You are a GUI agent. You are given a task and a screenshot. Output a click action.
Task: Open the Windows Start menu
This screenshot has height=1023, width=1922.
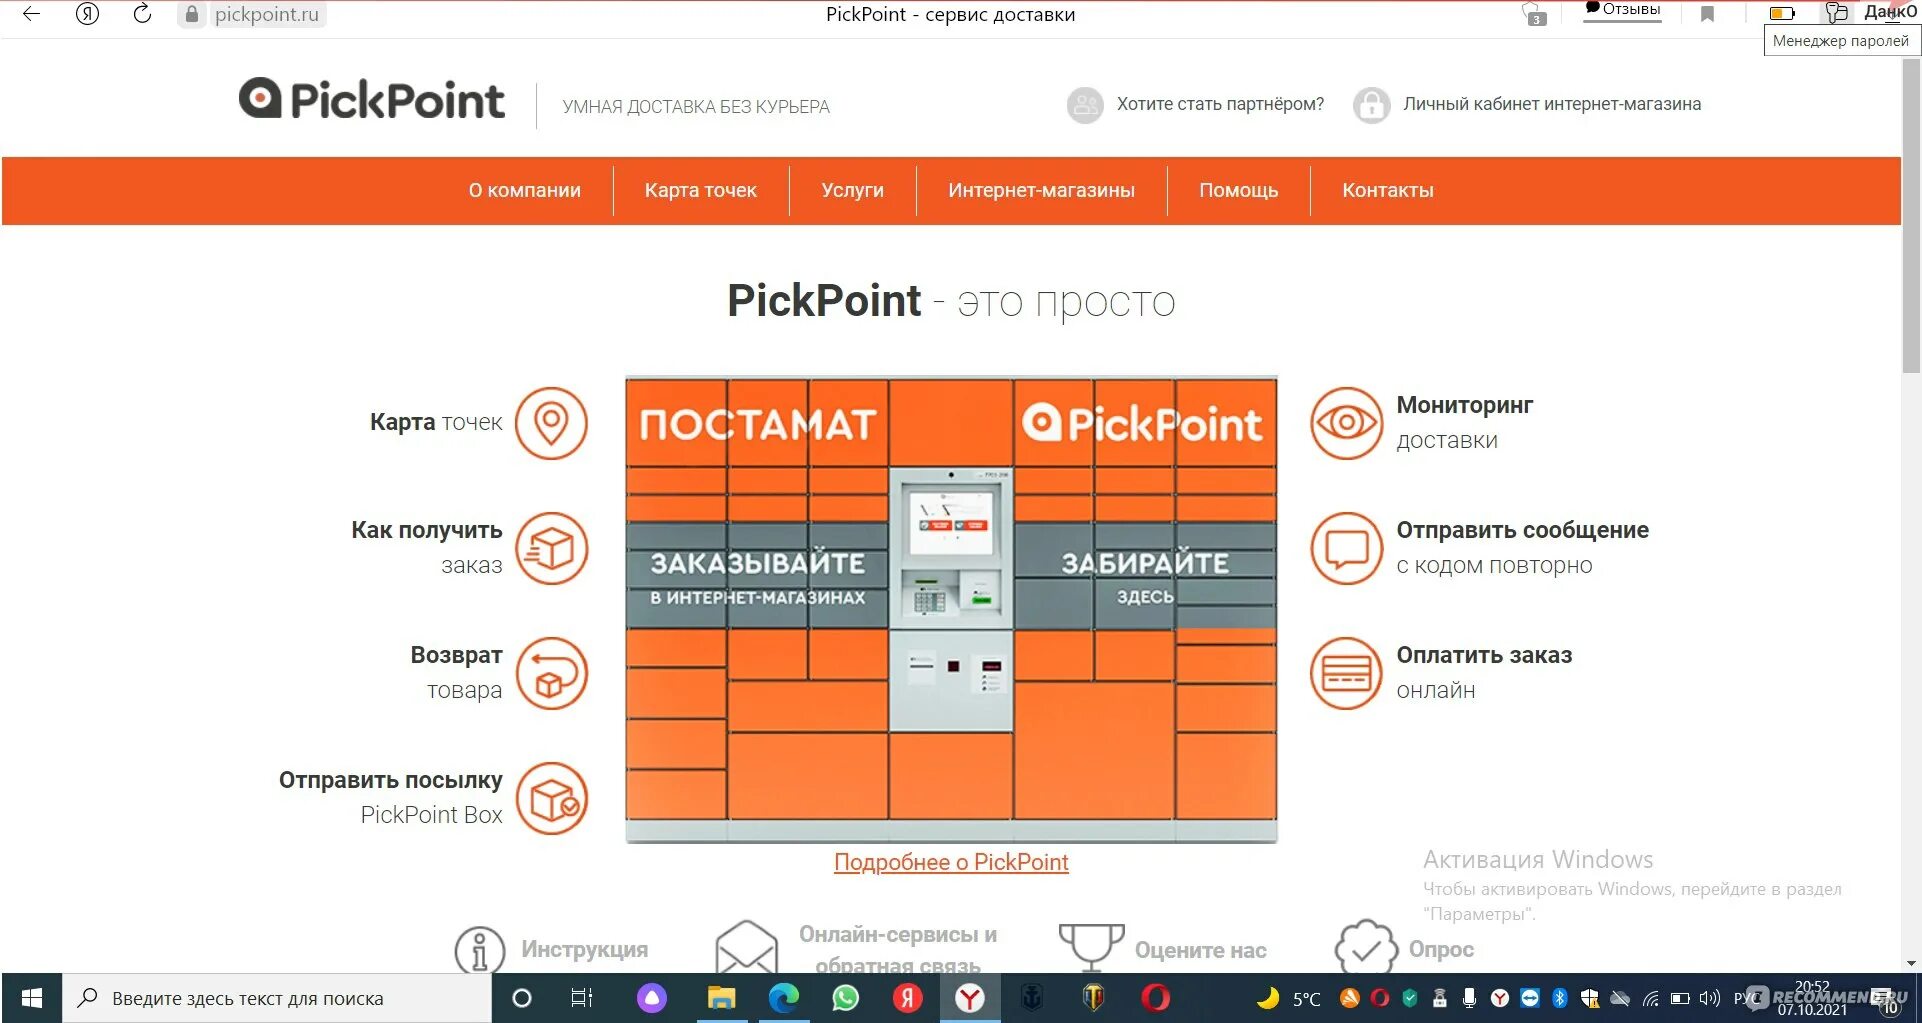point(32,998)
